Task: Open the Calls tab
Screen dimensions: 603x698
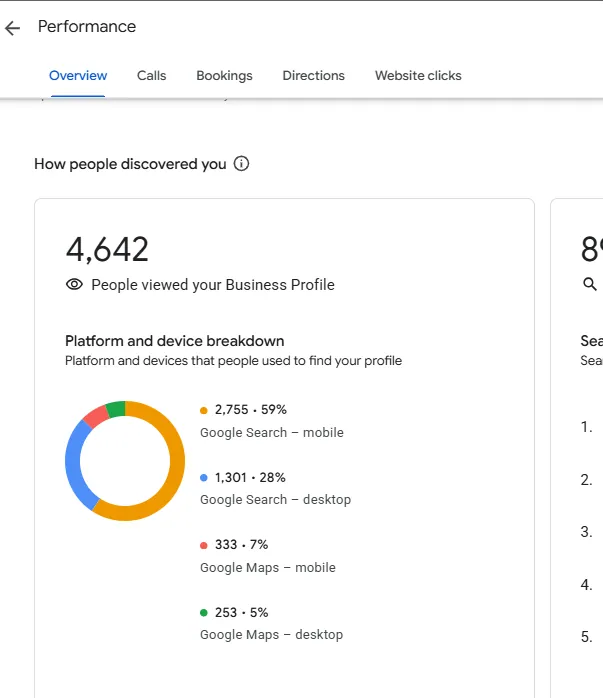Action: (151, 76)
